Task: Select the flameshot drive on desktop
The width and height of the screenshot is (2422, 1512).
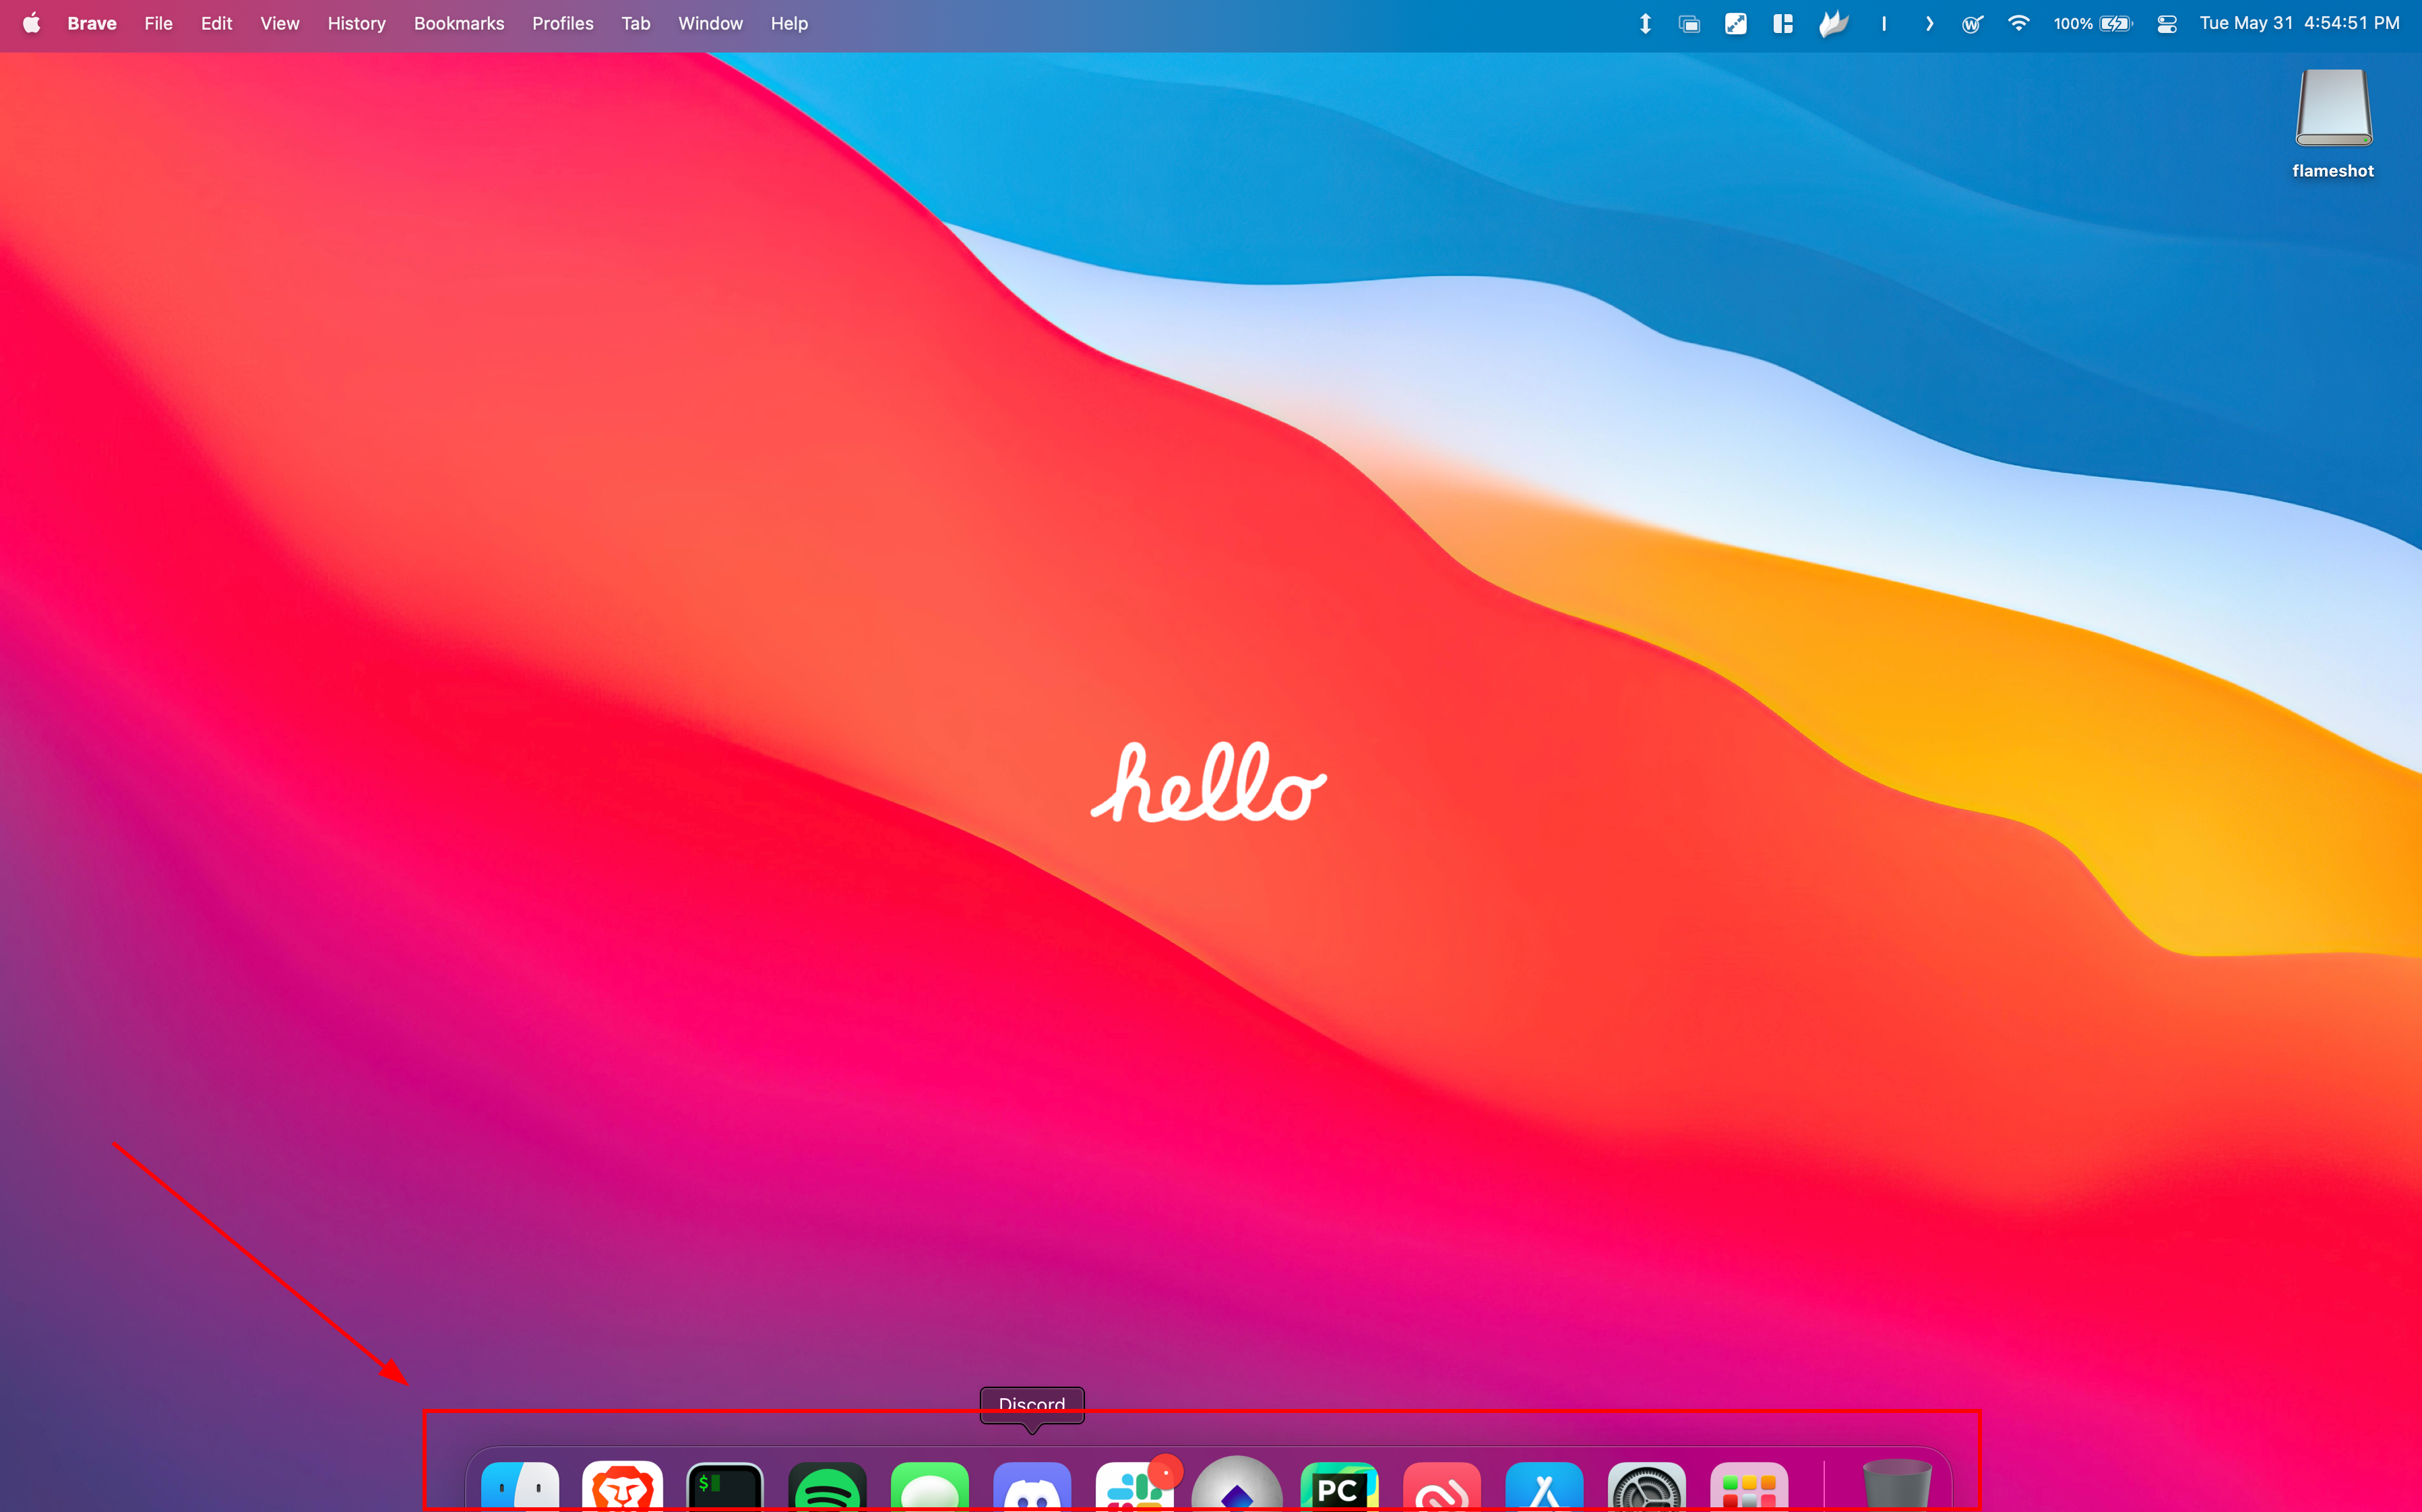Action: tap(2332, 110)
